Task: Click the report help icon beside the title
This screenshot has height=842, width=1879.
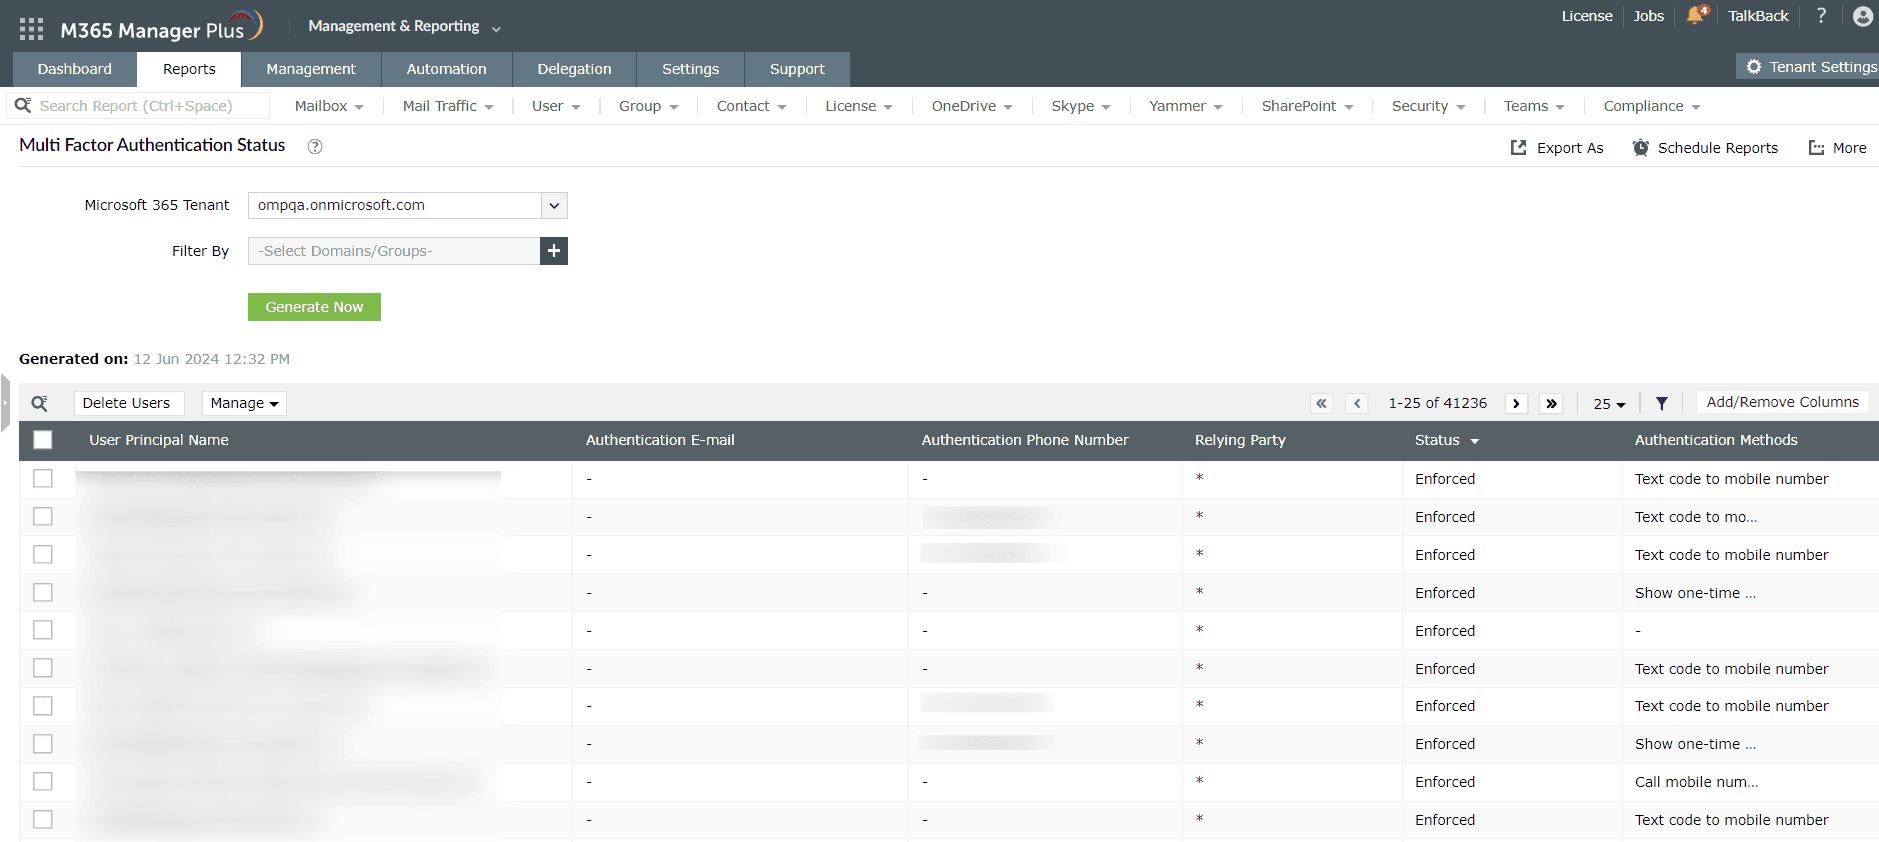Action: pos(315,146)
